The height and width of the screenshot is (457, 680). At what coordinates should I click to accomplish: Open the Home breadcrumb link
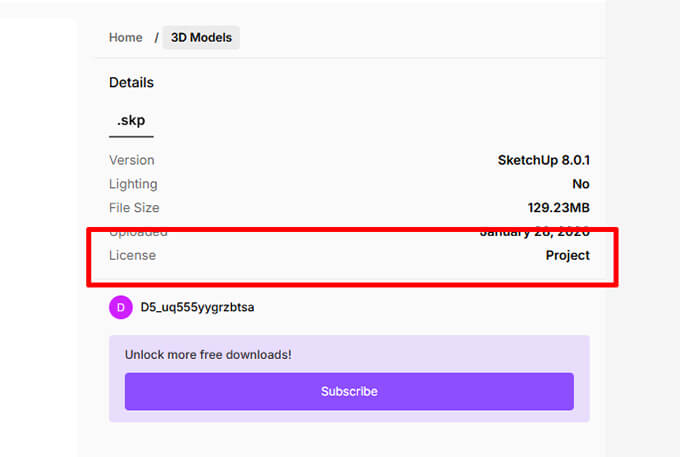(x=126, y=38)
